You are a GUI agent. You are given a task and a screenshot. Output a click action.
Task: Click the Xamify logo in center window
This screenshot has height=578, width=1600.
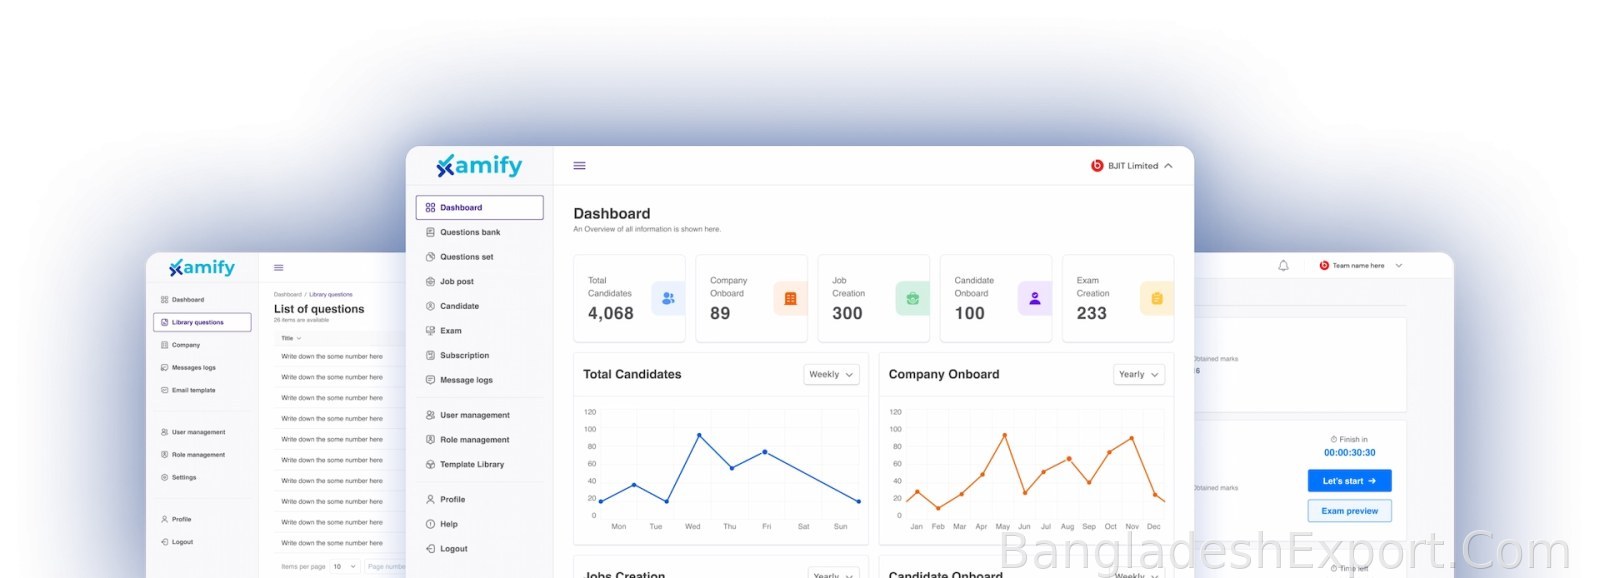[x=479, y=166]
